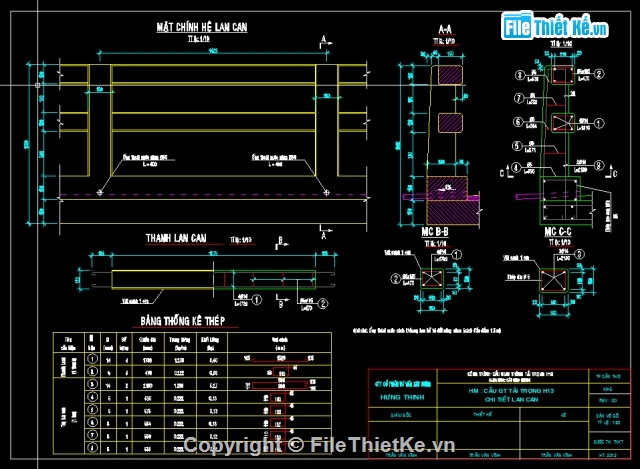Image resolution: width=640 pixels, height=469 pixels.
Task: Click the 'THIẾT KẾ' cell in title block
Action: pyautogui.click(x=482, y=414)
